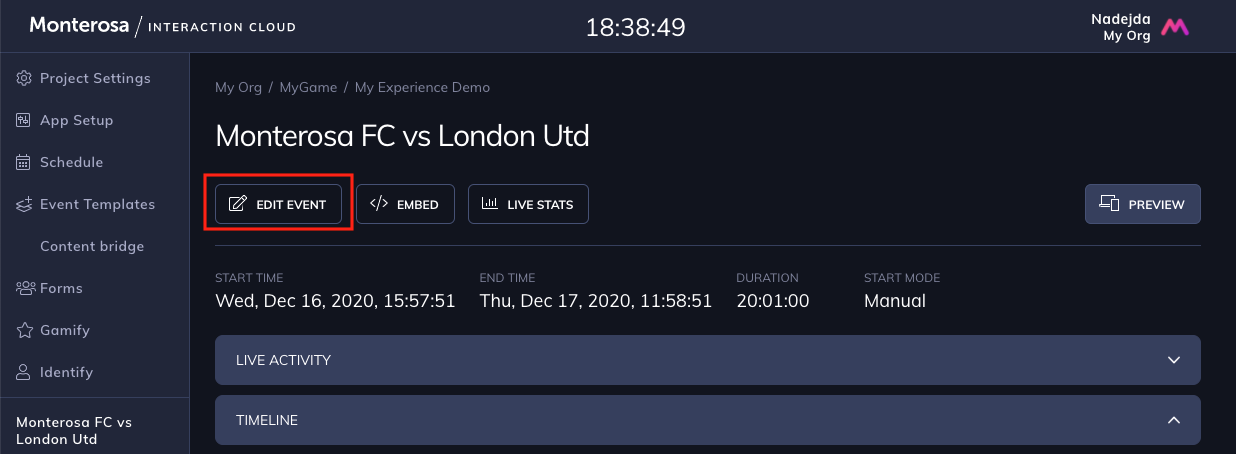Click the Edit Event button
This screenshot has width=1236, height=454.
(278, 204)
